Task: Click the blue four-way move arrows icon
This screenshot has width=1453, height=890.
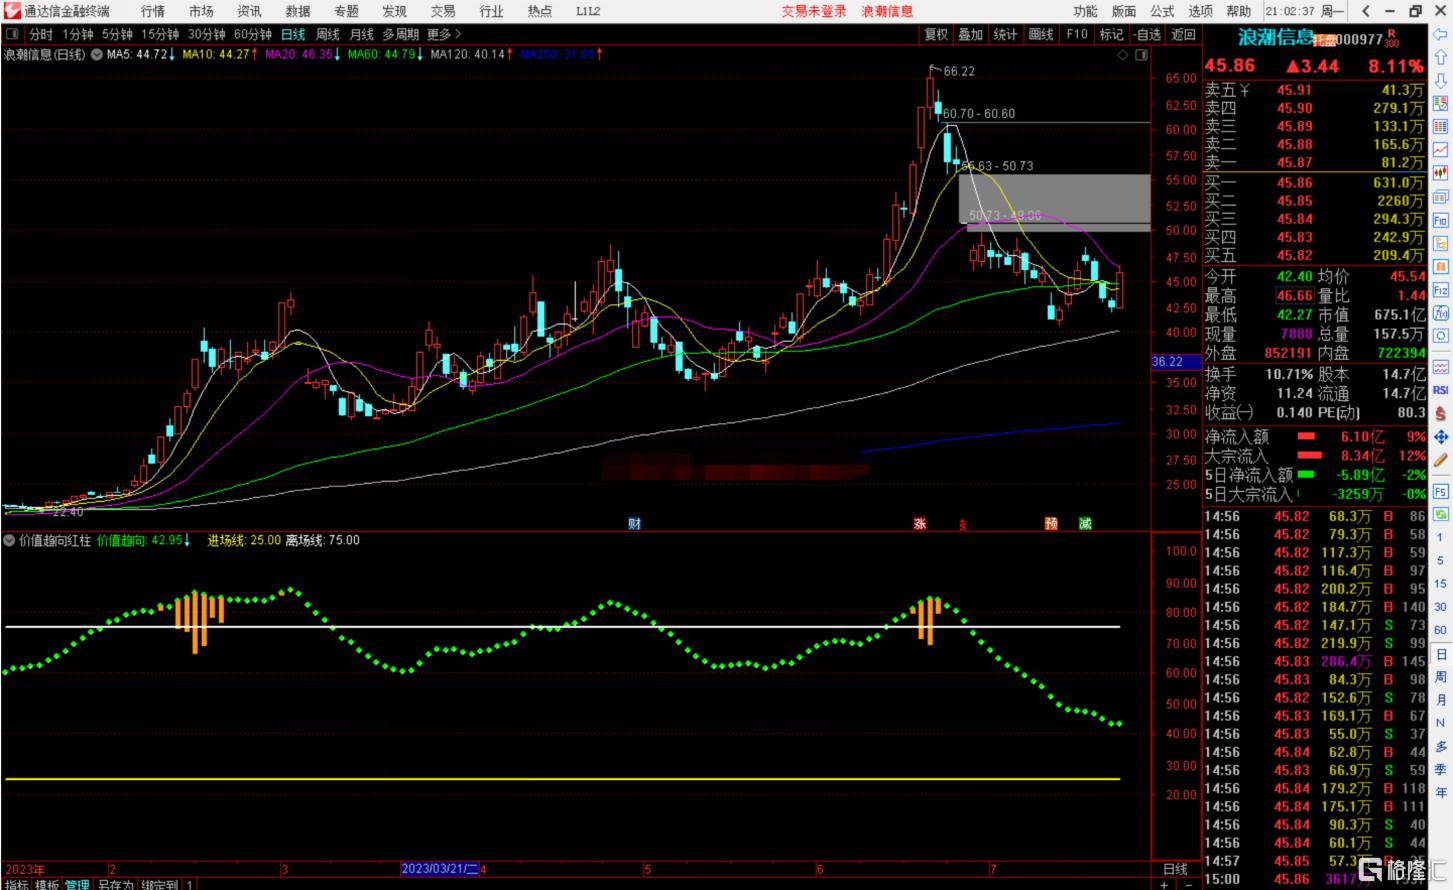Action: [1440, 437]
